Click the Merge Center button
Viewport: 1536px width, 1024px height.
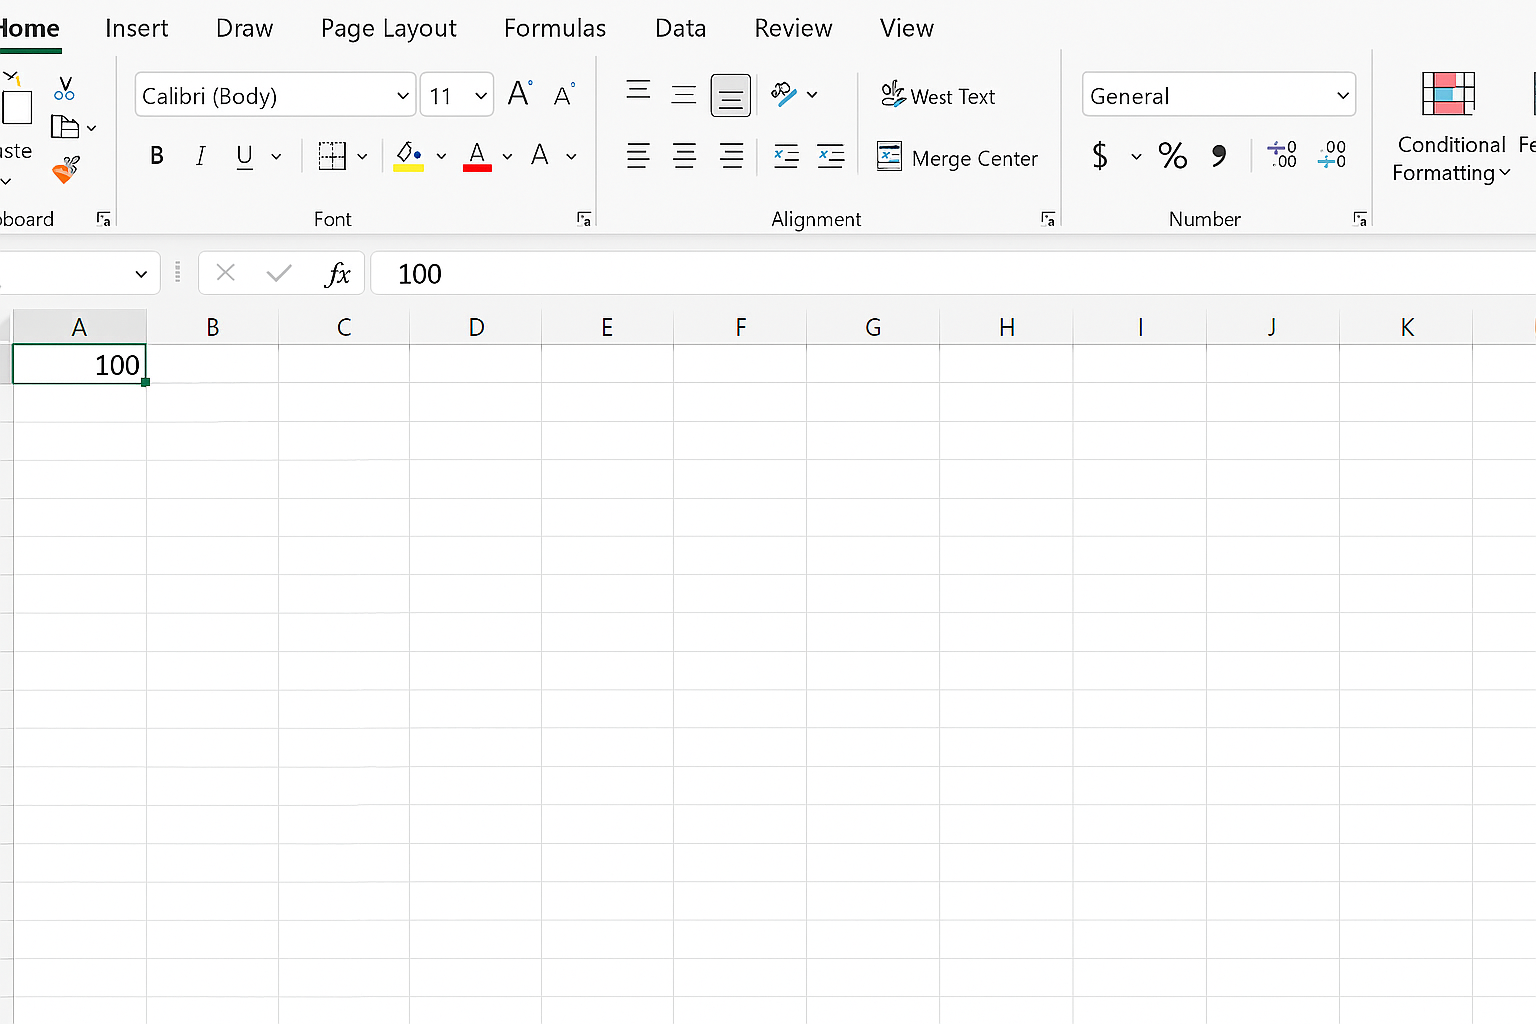pos(957,157)
